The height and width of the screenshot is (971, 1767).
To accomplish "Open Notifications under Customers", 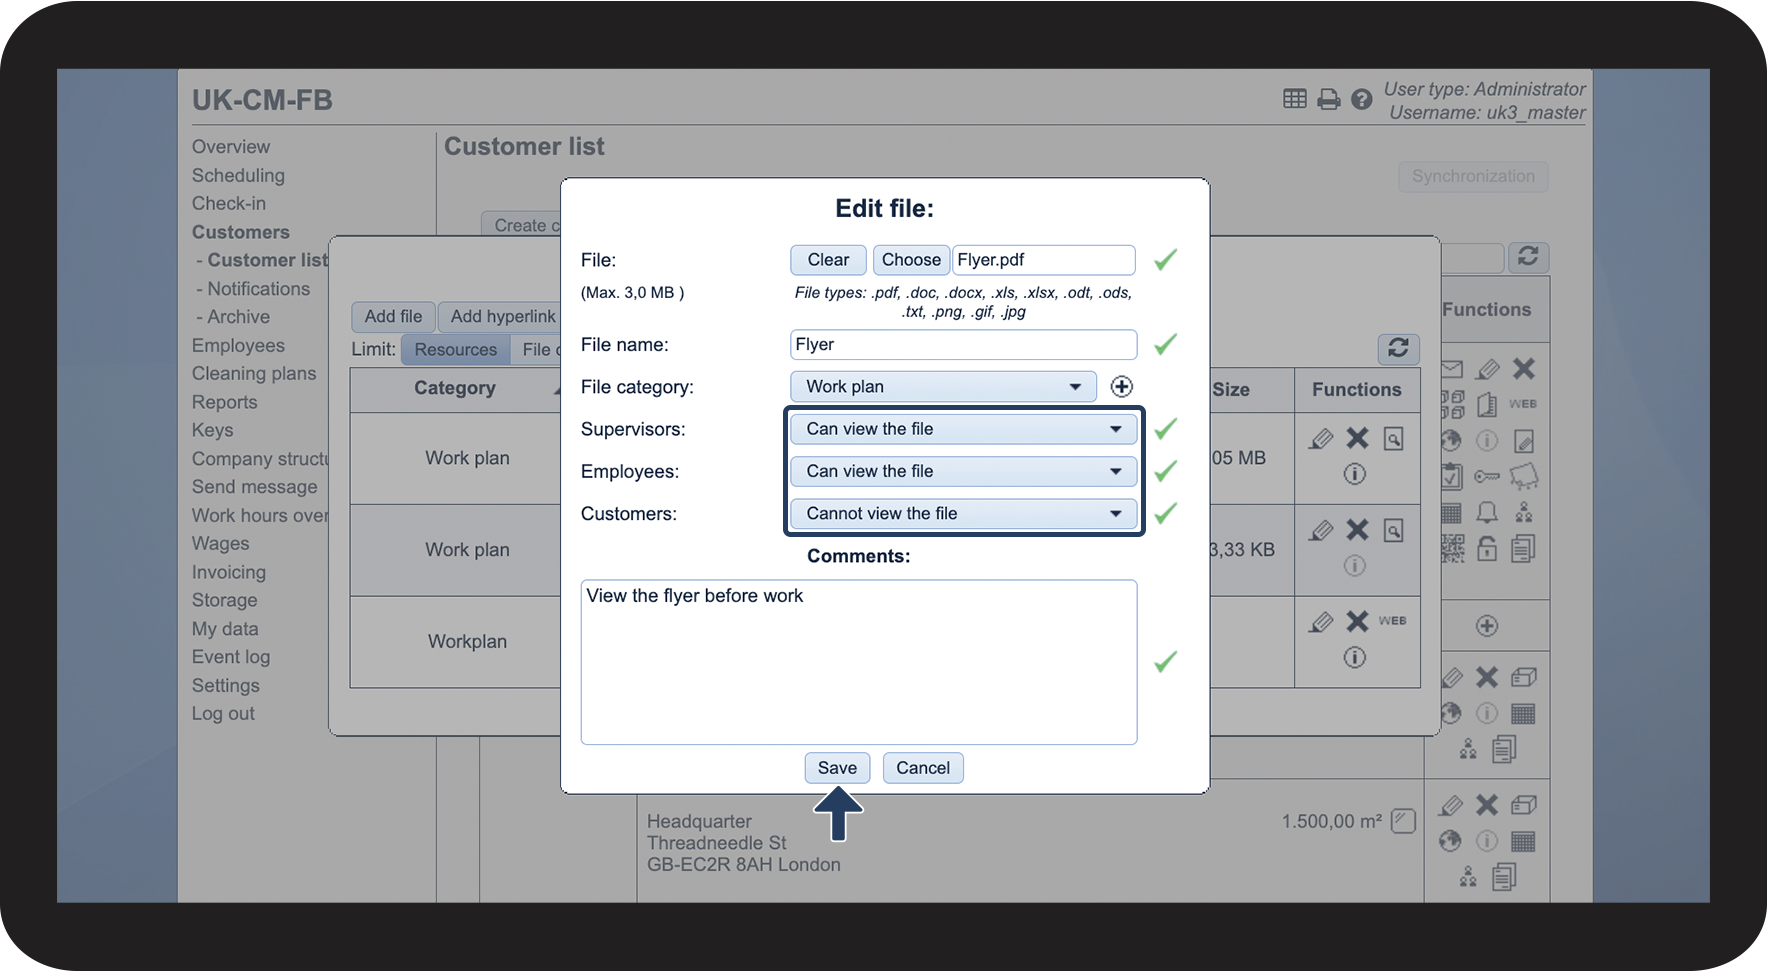I will point(258,289).
